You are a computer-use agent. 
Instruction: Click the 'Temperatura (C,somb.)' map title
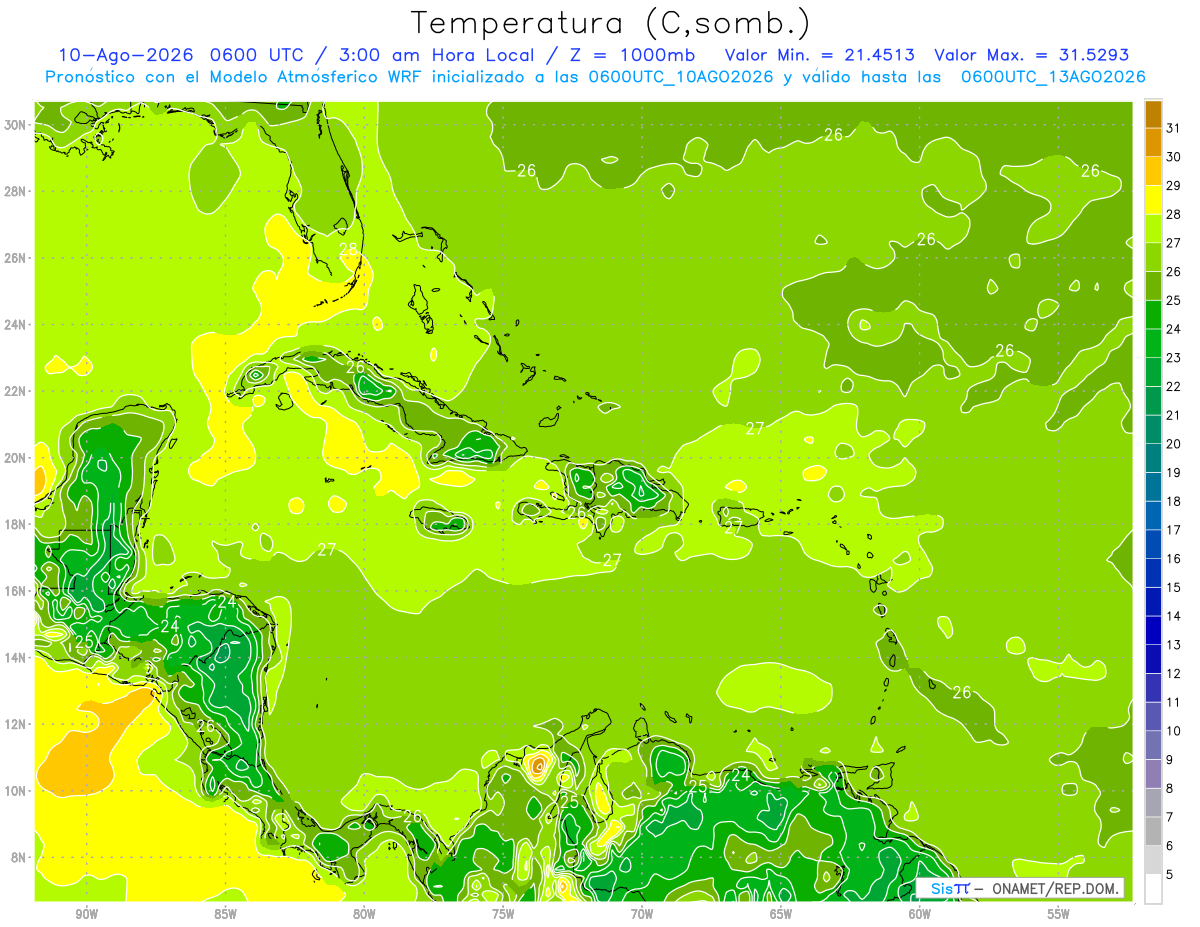click(611, 23)
